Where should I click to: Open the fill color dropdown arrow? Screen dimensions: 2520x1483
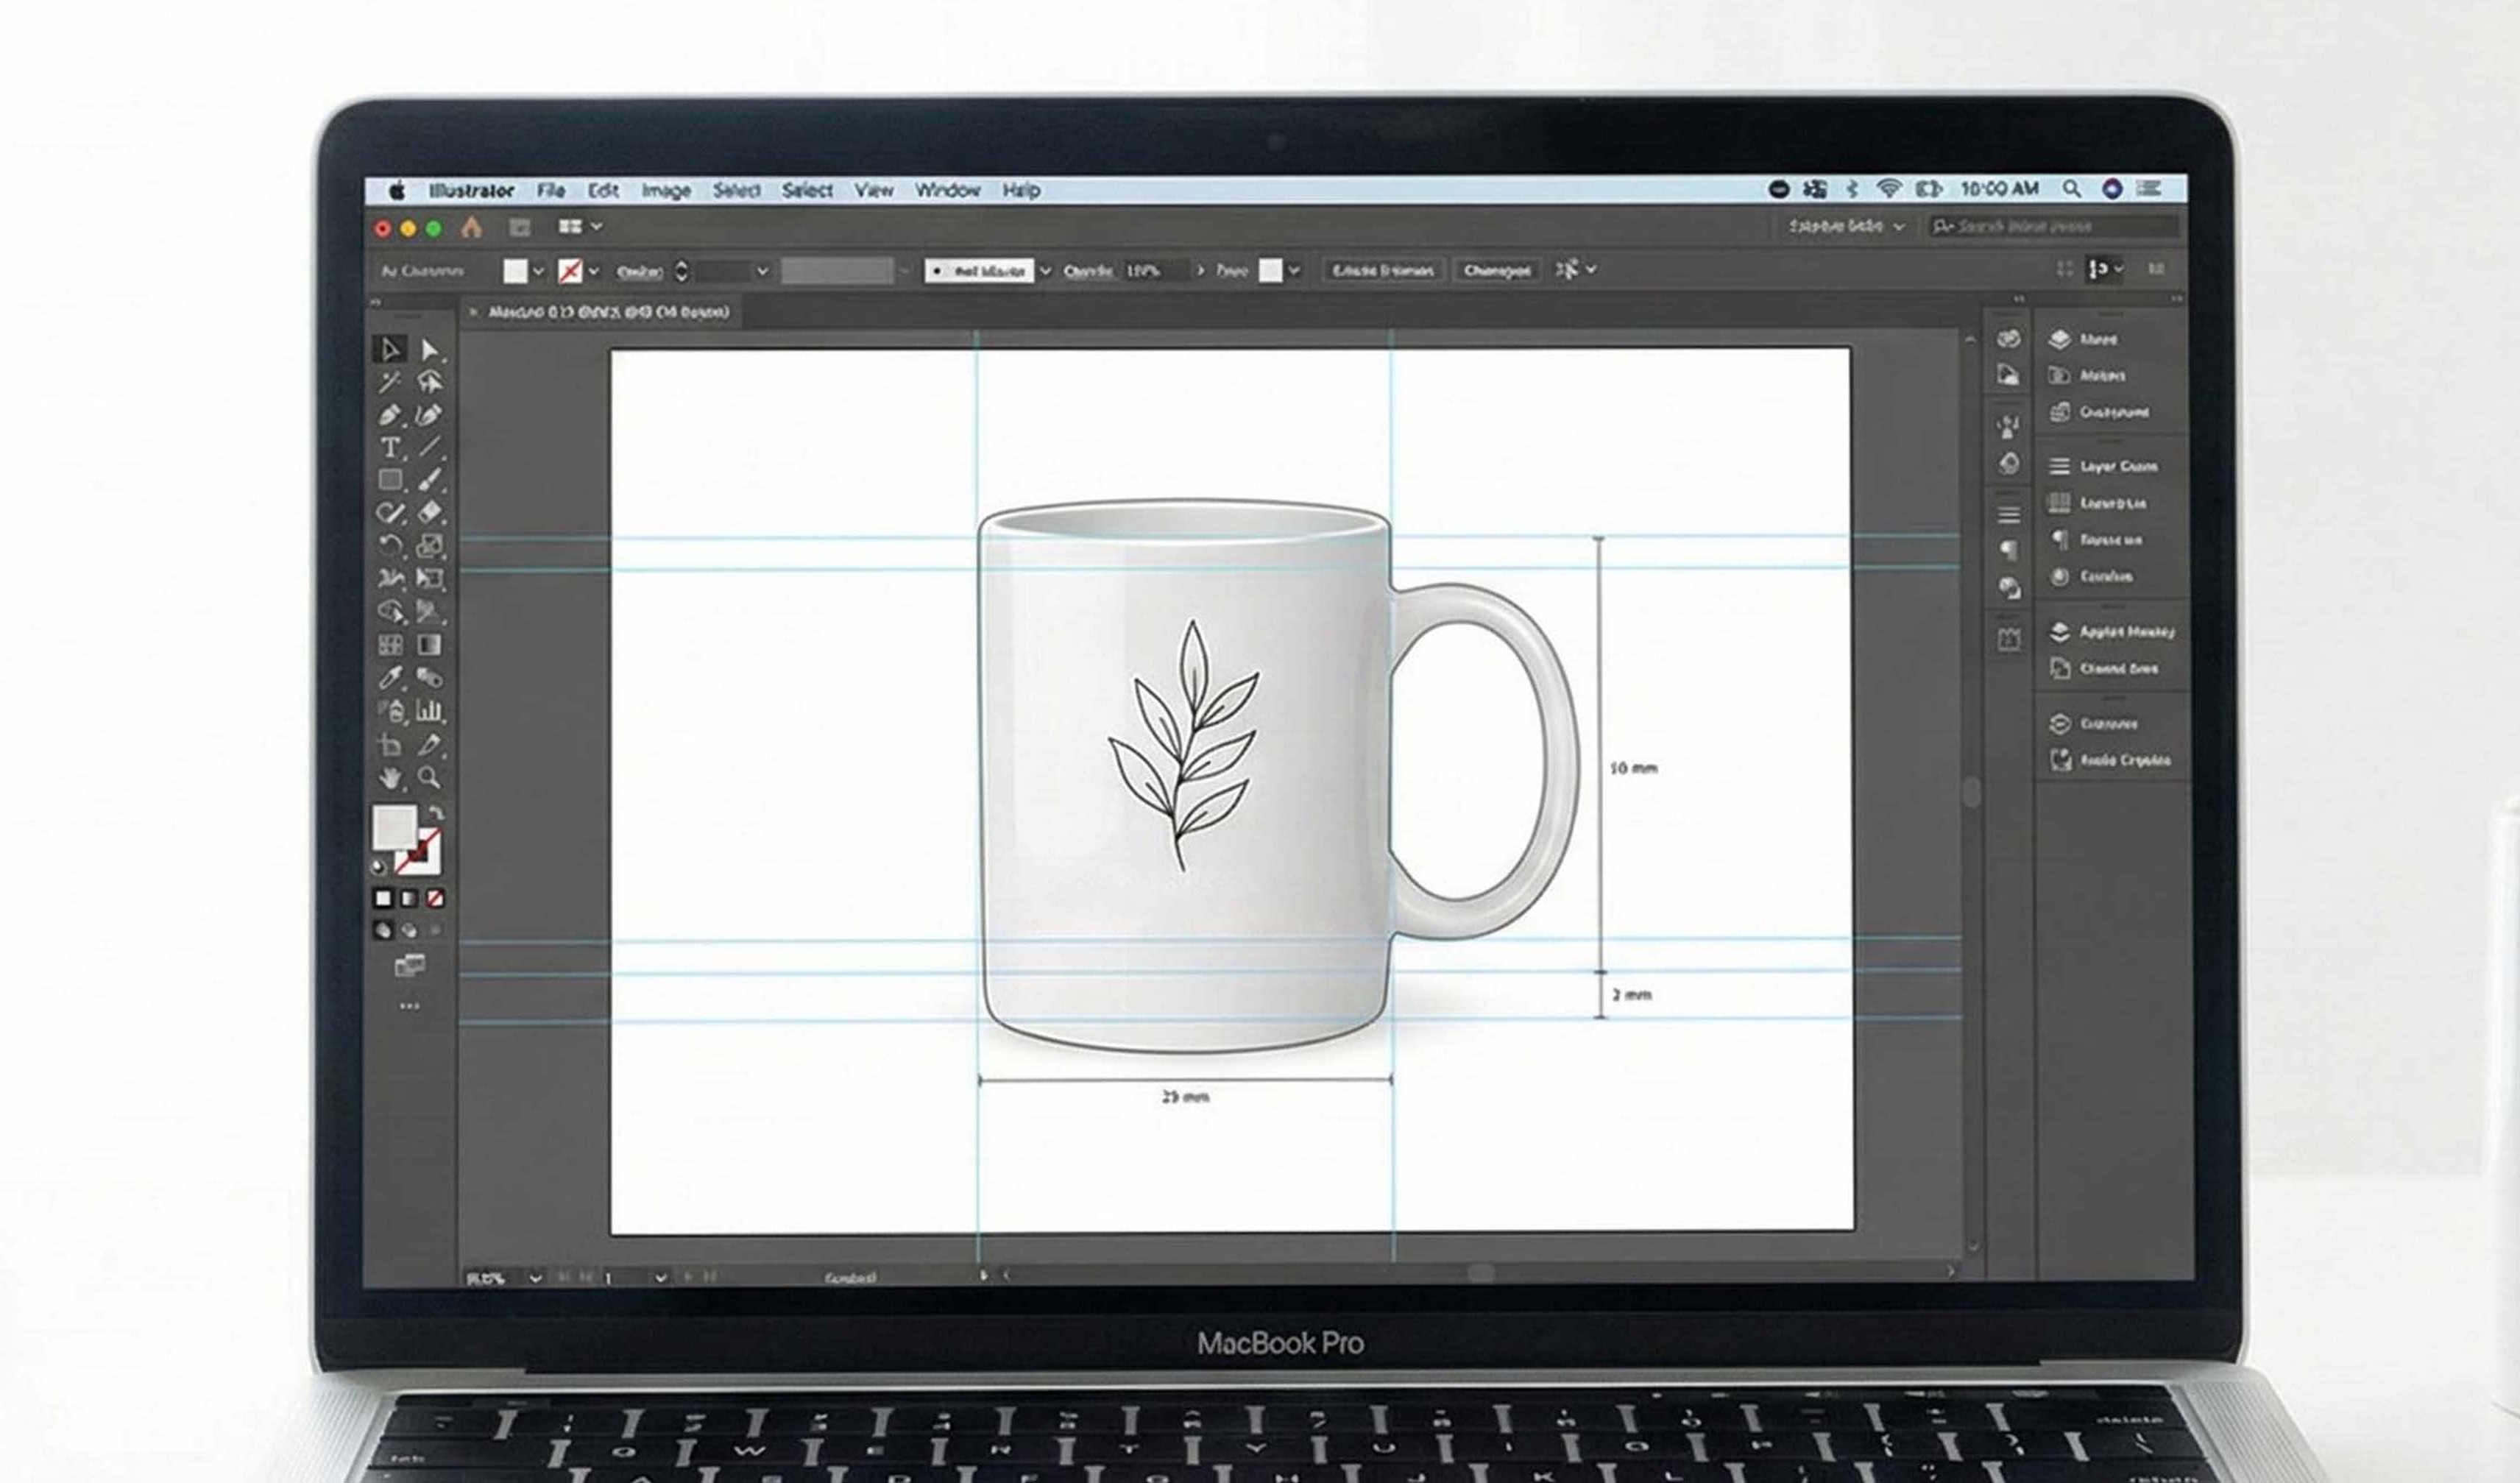click(x=538, y=271)
